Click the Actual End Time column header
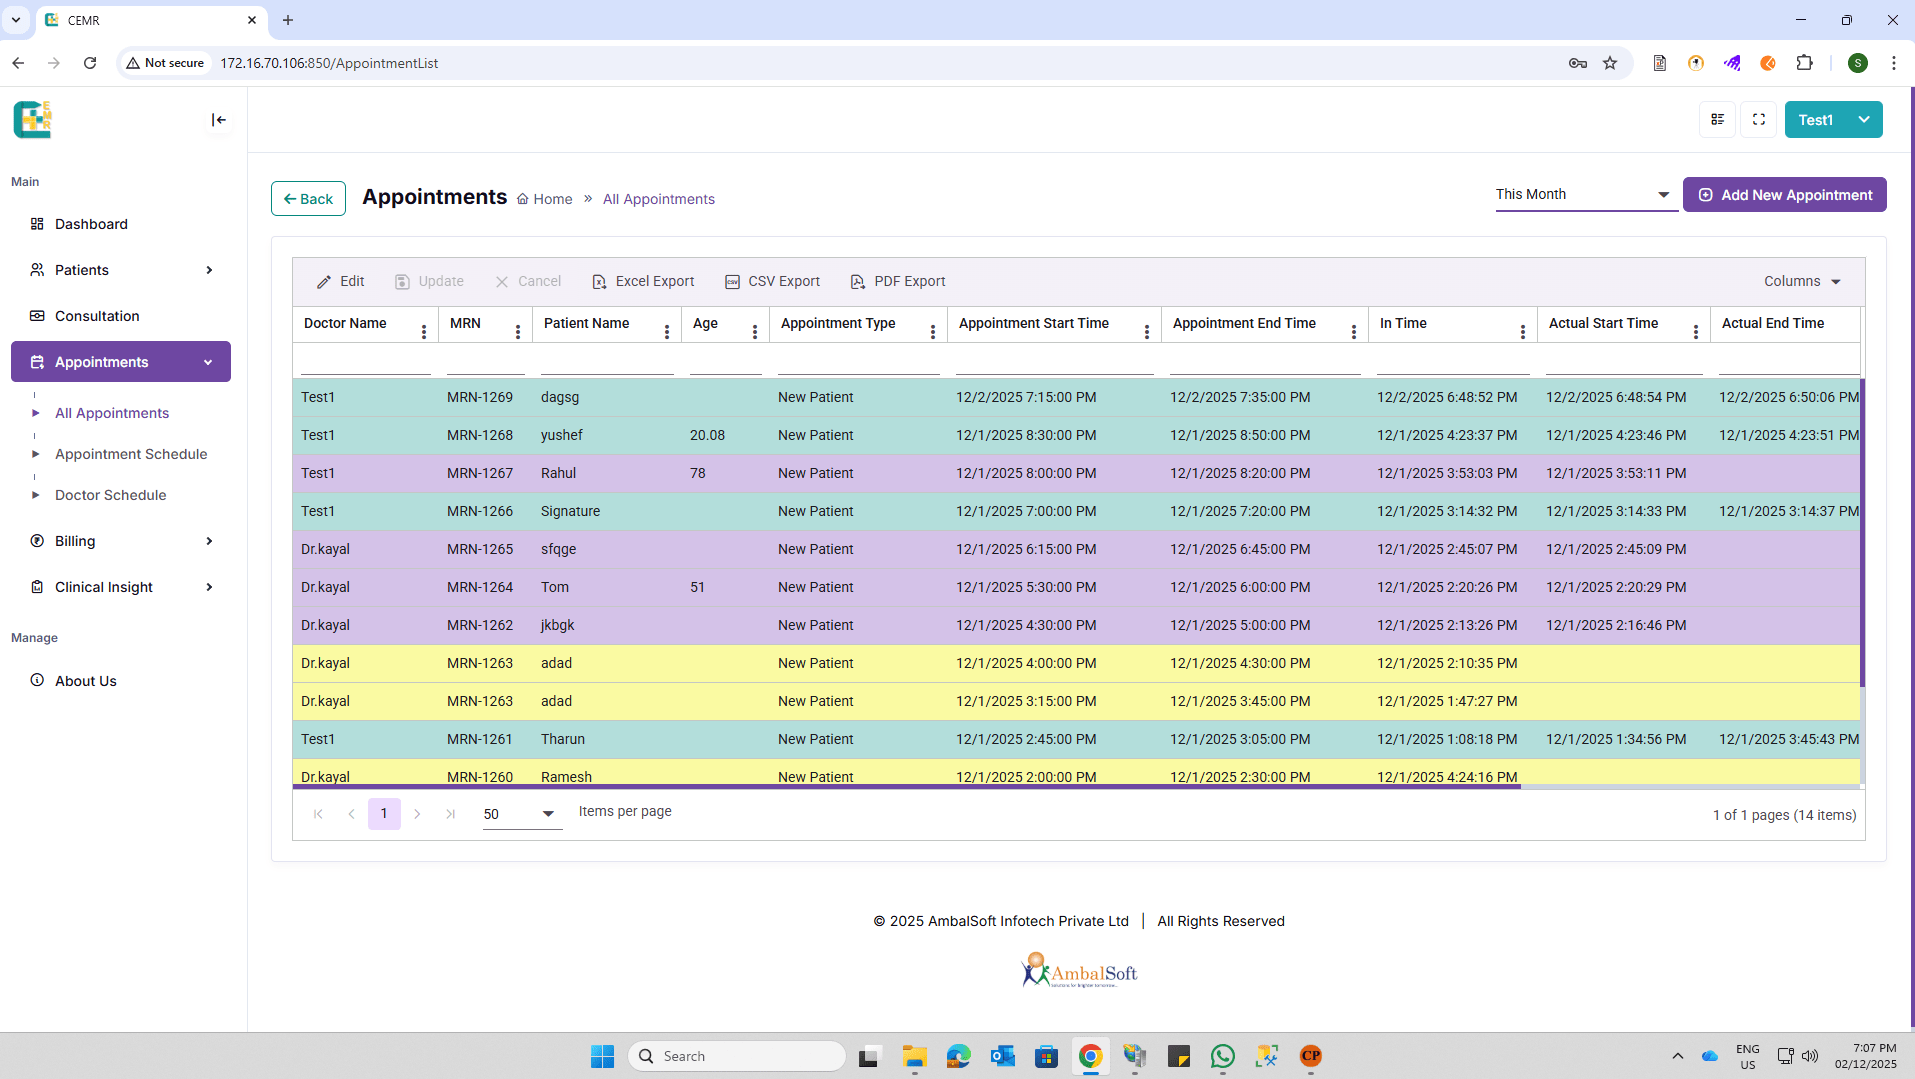 pyautogui.click(x=1786, y=324)
